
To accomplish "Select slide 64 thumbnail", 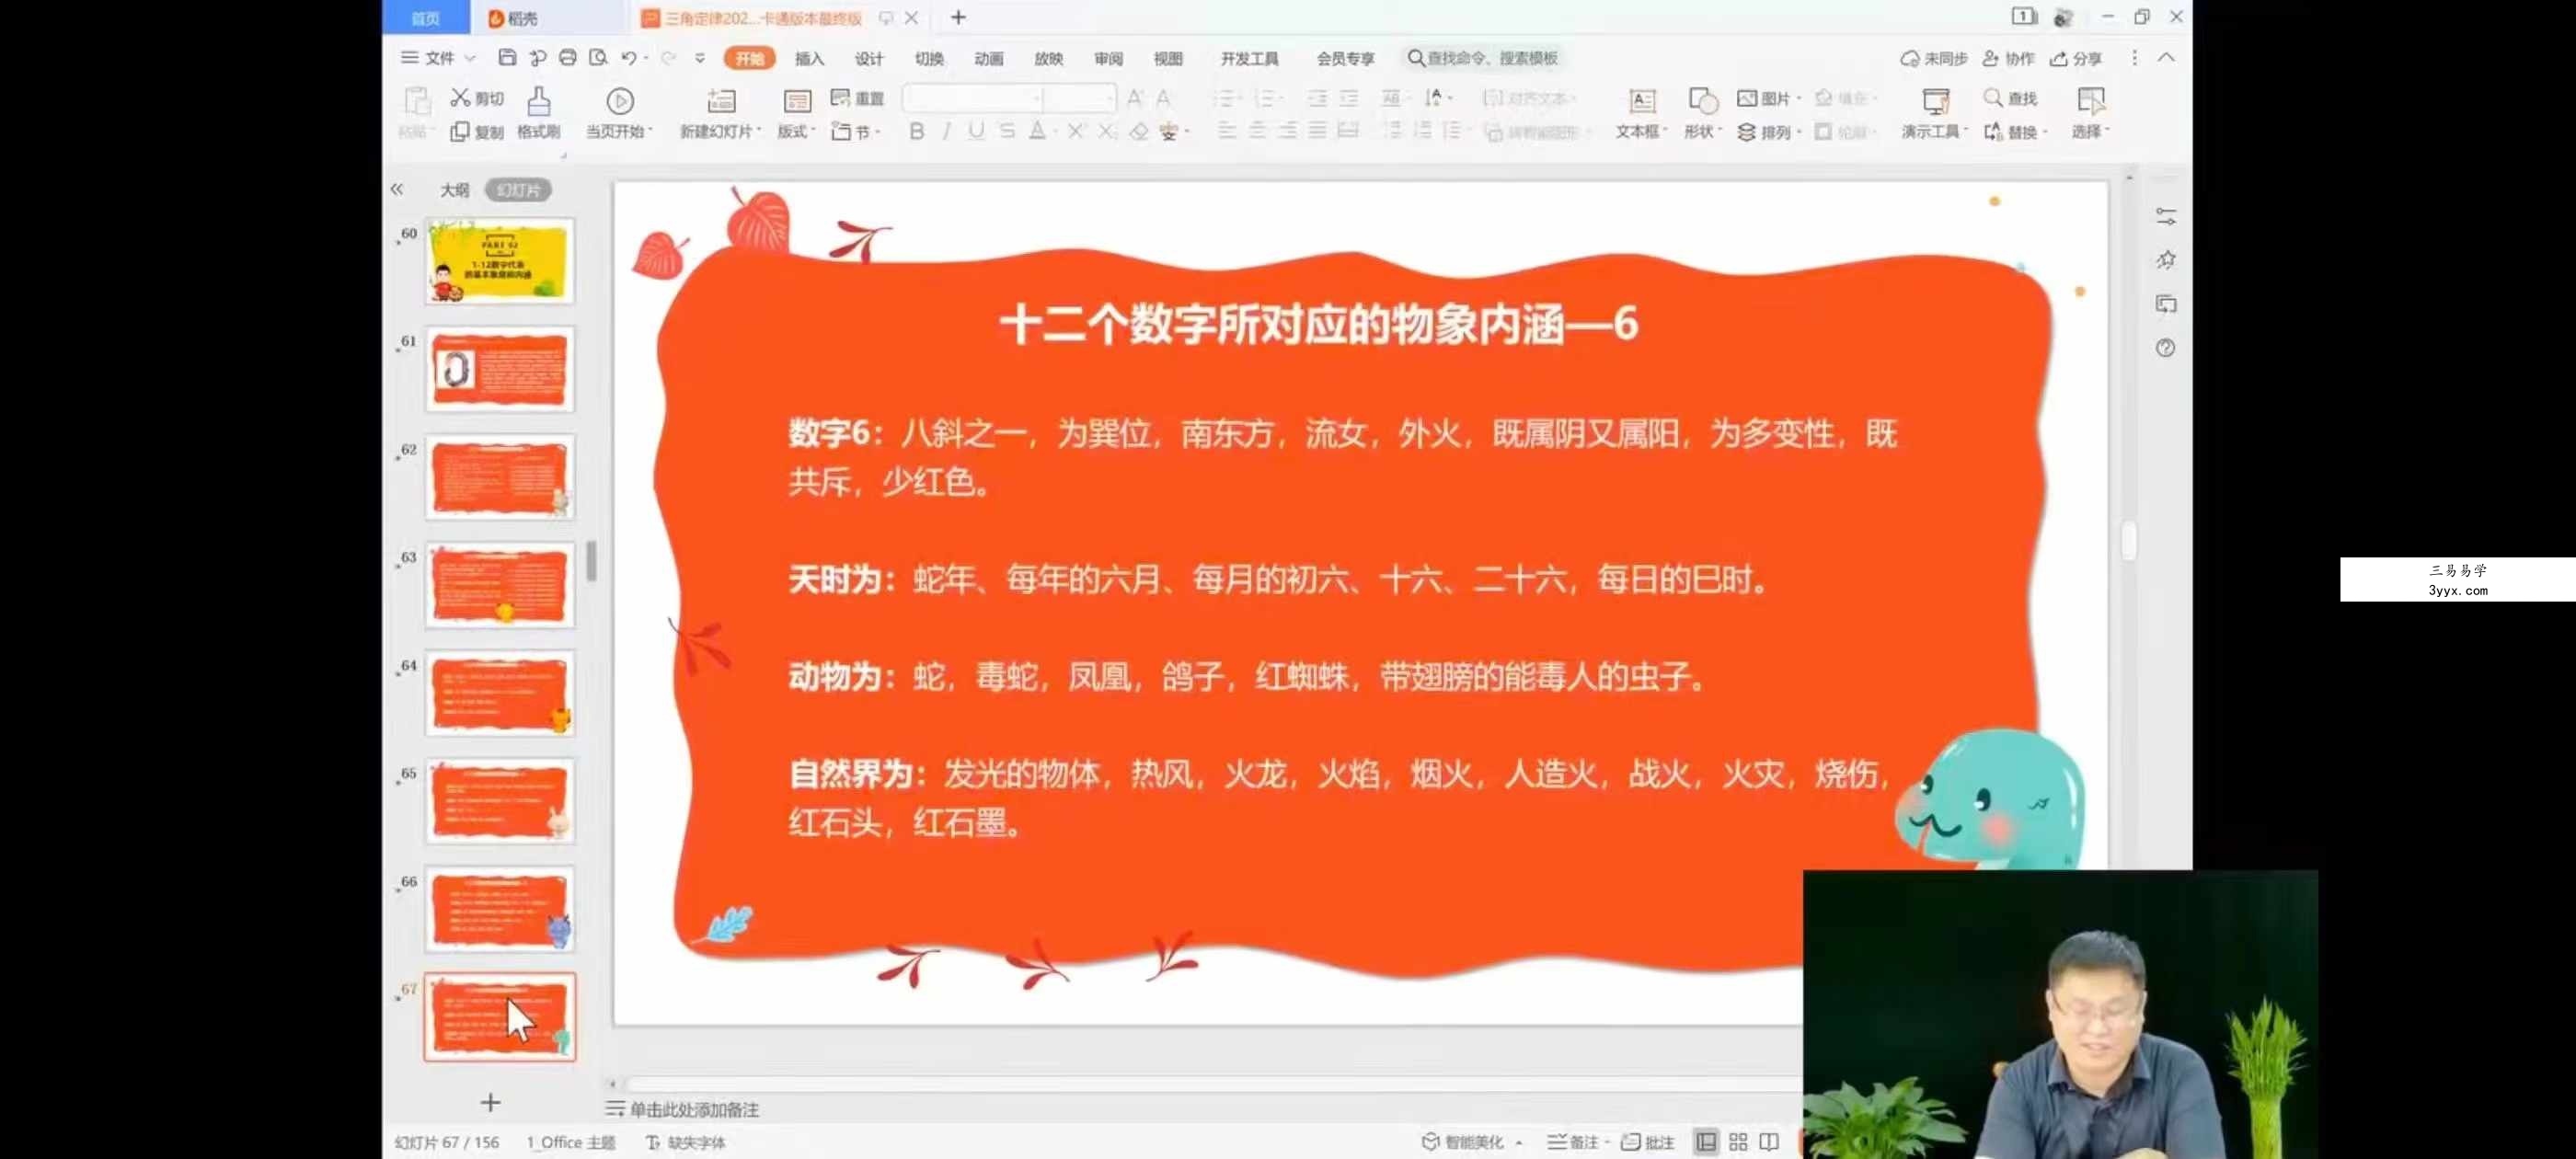I will tap(500, 693).
